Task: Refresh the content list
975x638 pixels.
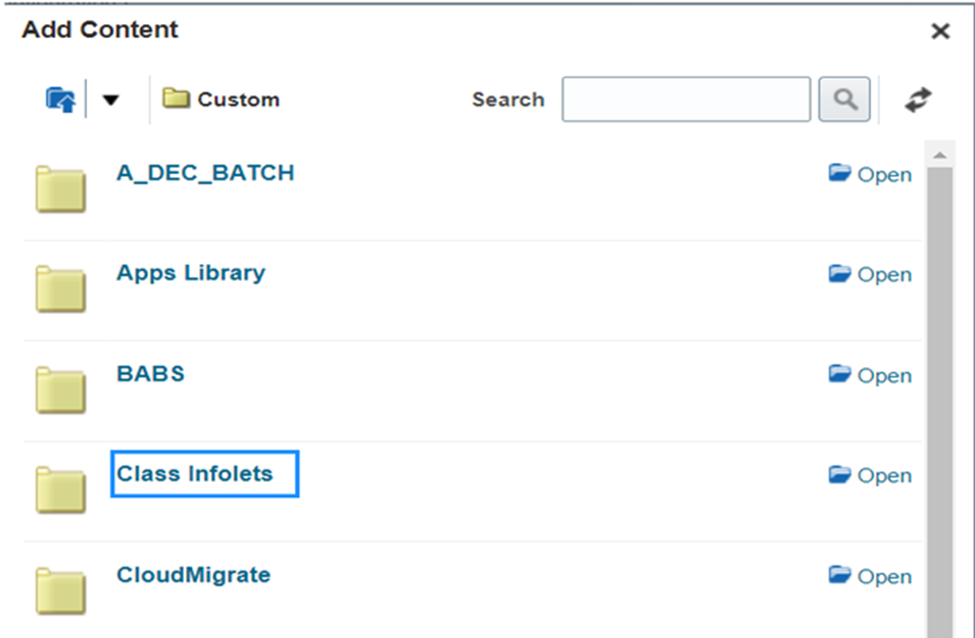Action: click(918, 99)
